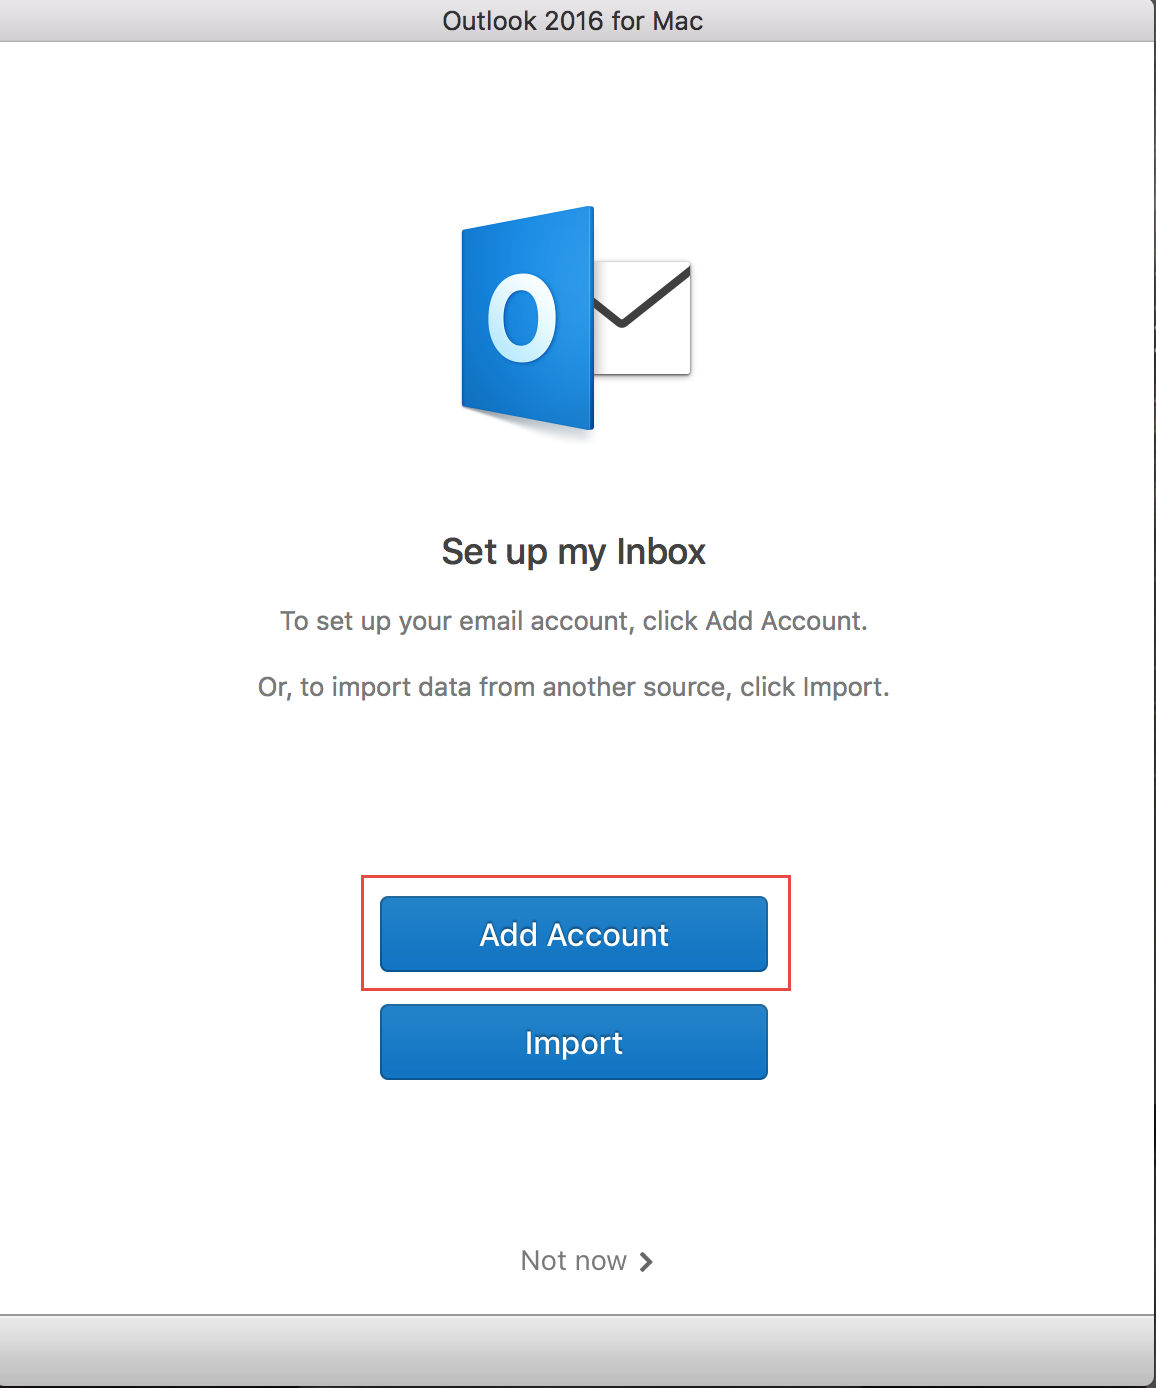Click the "Set up my Inbox" heading
The height and width of the screenshot is (1388, 1156).
(573, 552)
